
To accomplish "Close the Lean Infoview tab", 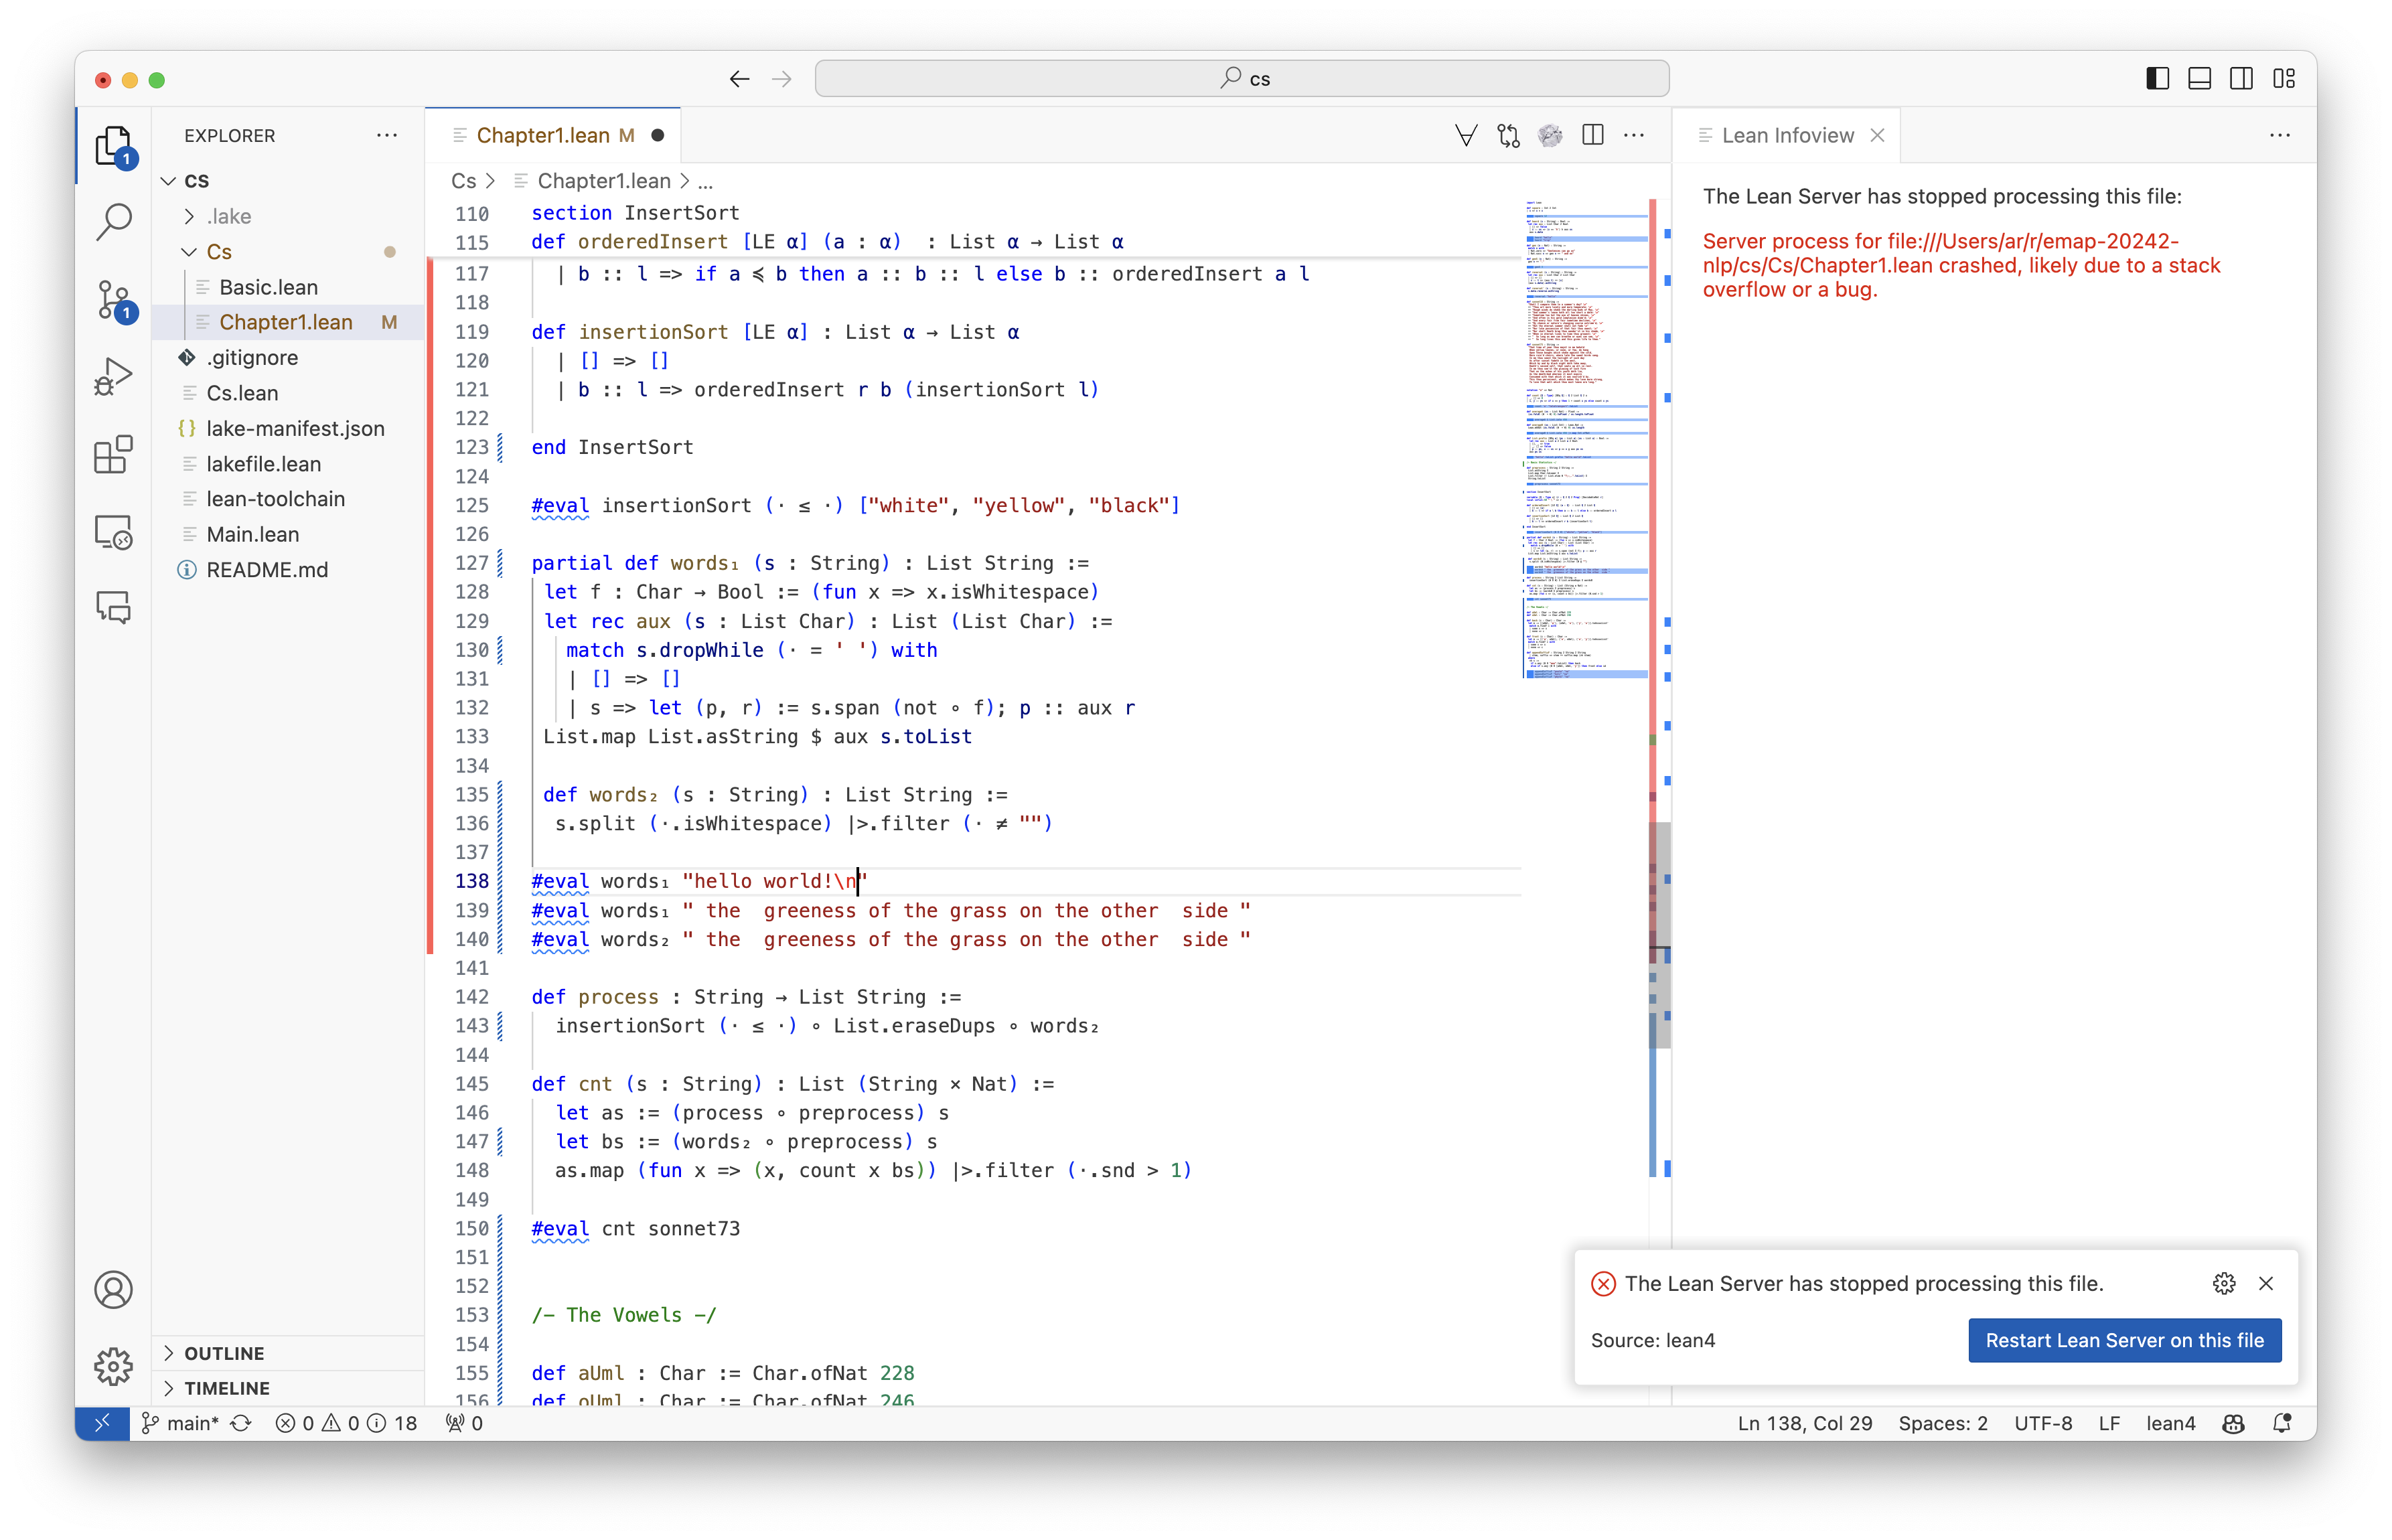I will click(x=1877, y=135).
